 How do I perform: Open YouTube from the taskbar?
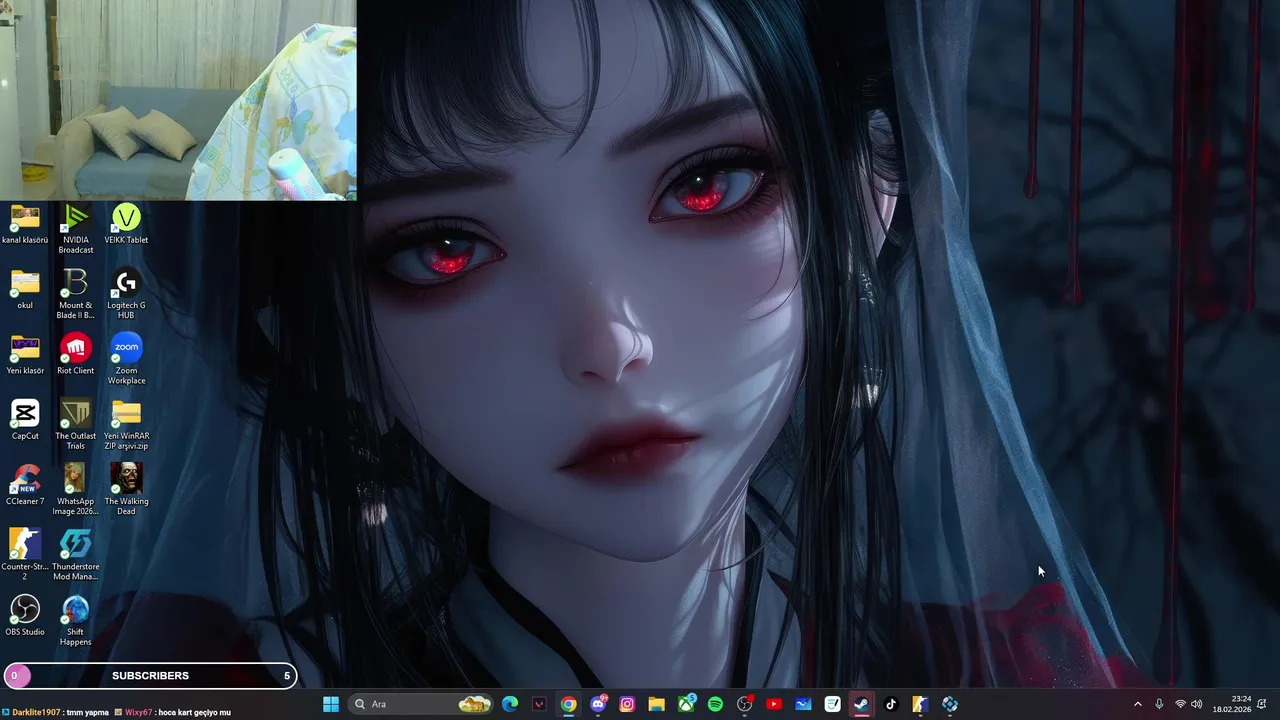click(x=774, y=704)
